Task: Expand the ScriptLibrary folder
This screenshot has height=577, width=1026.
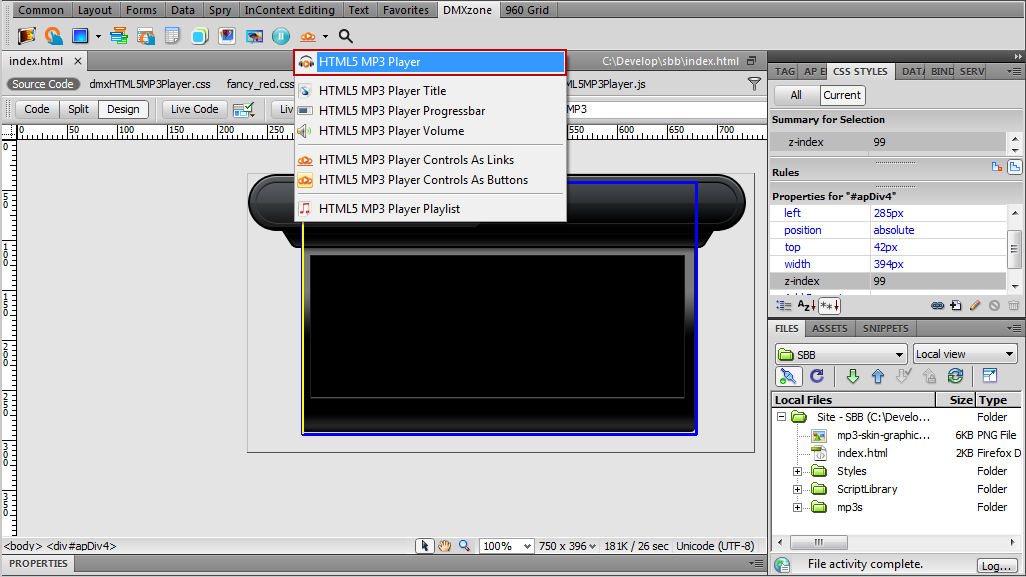Action: (x=797, y=489)
